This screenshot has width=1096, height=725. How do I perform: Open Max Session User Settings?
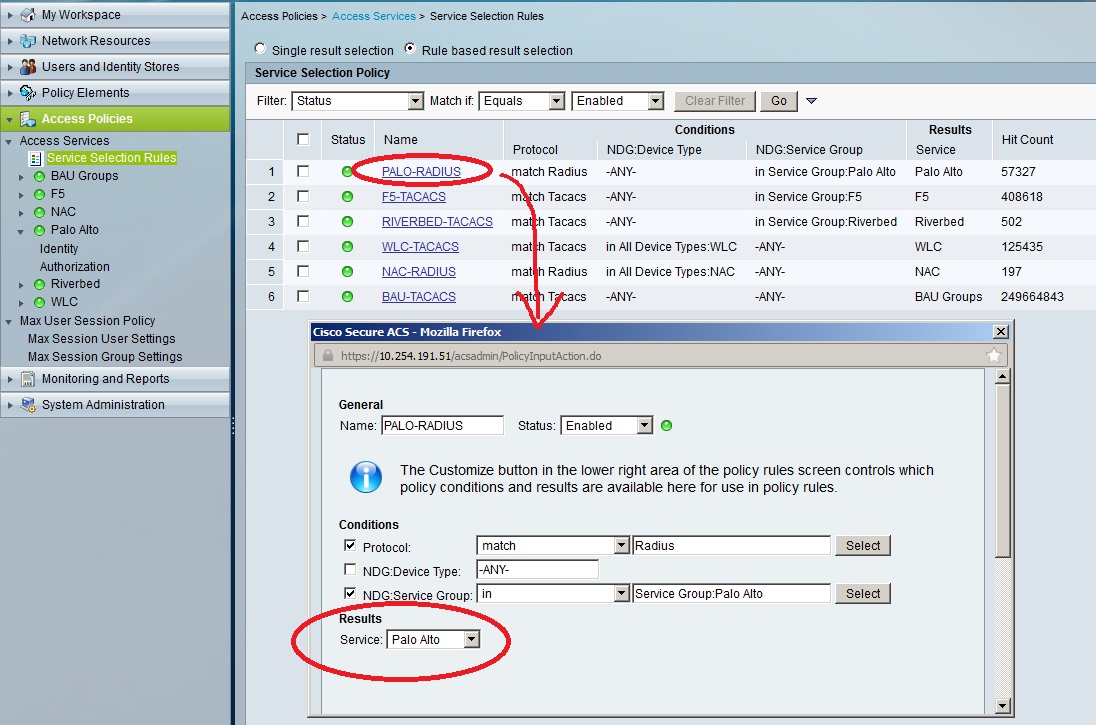101,338
